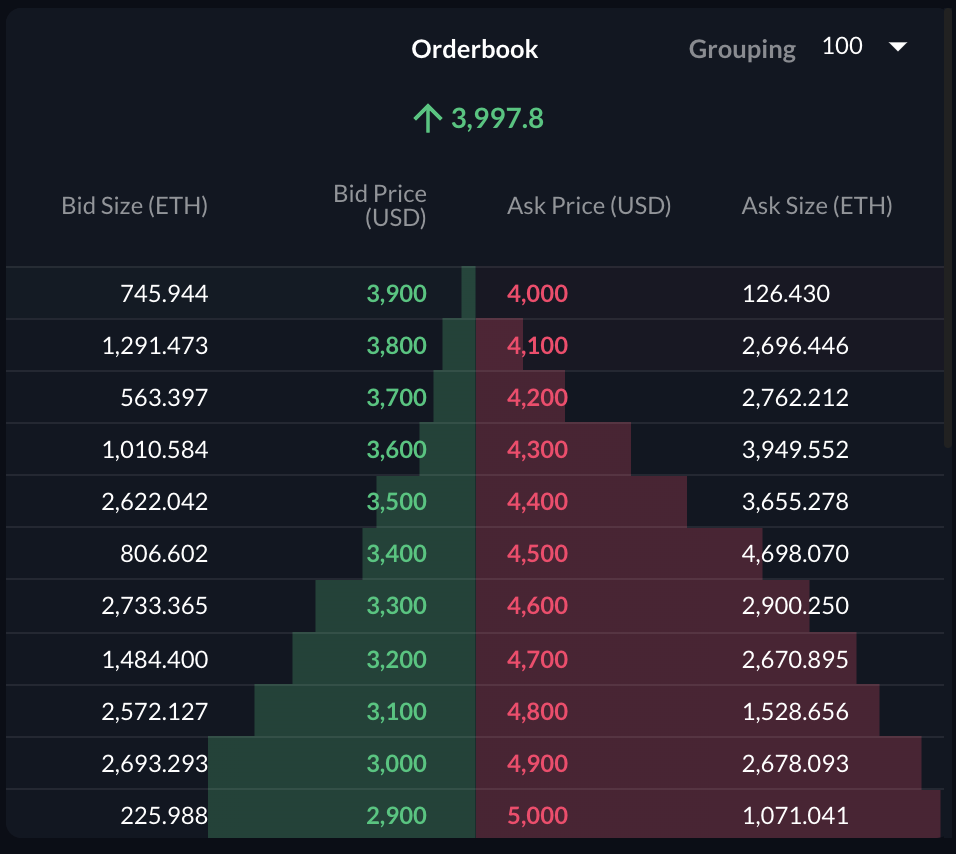956x854 pixels.
Task: Click bid size 2,733.365
Action: click(155, 605)
